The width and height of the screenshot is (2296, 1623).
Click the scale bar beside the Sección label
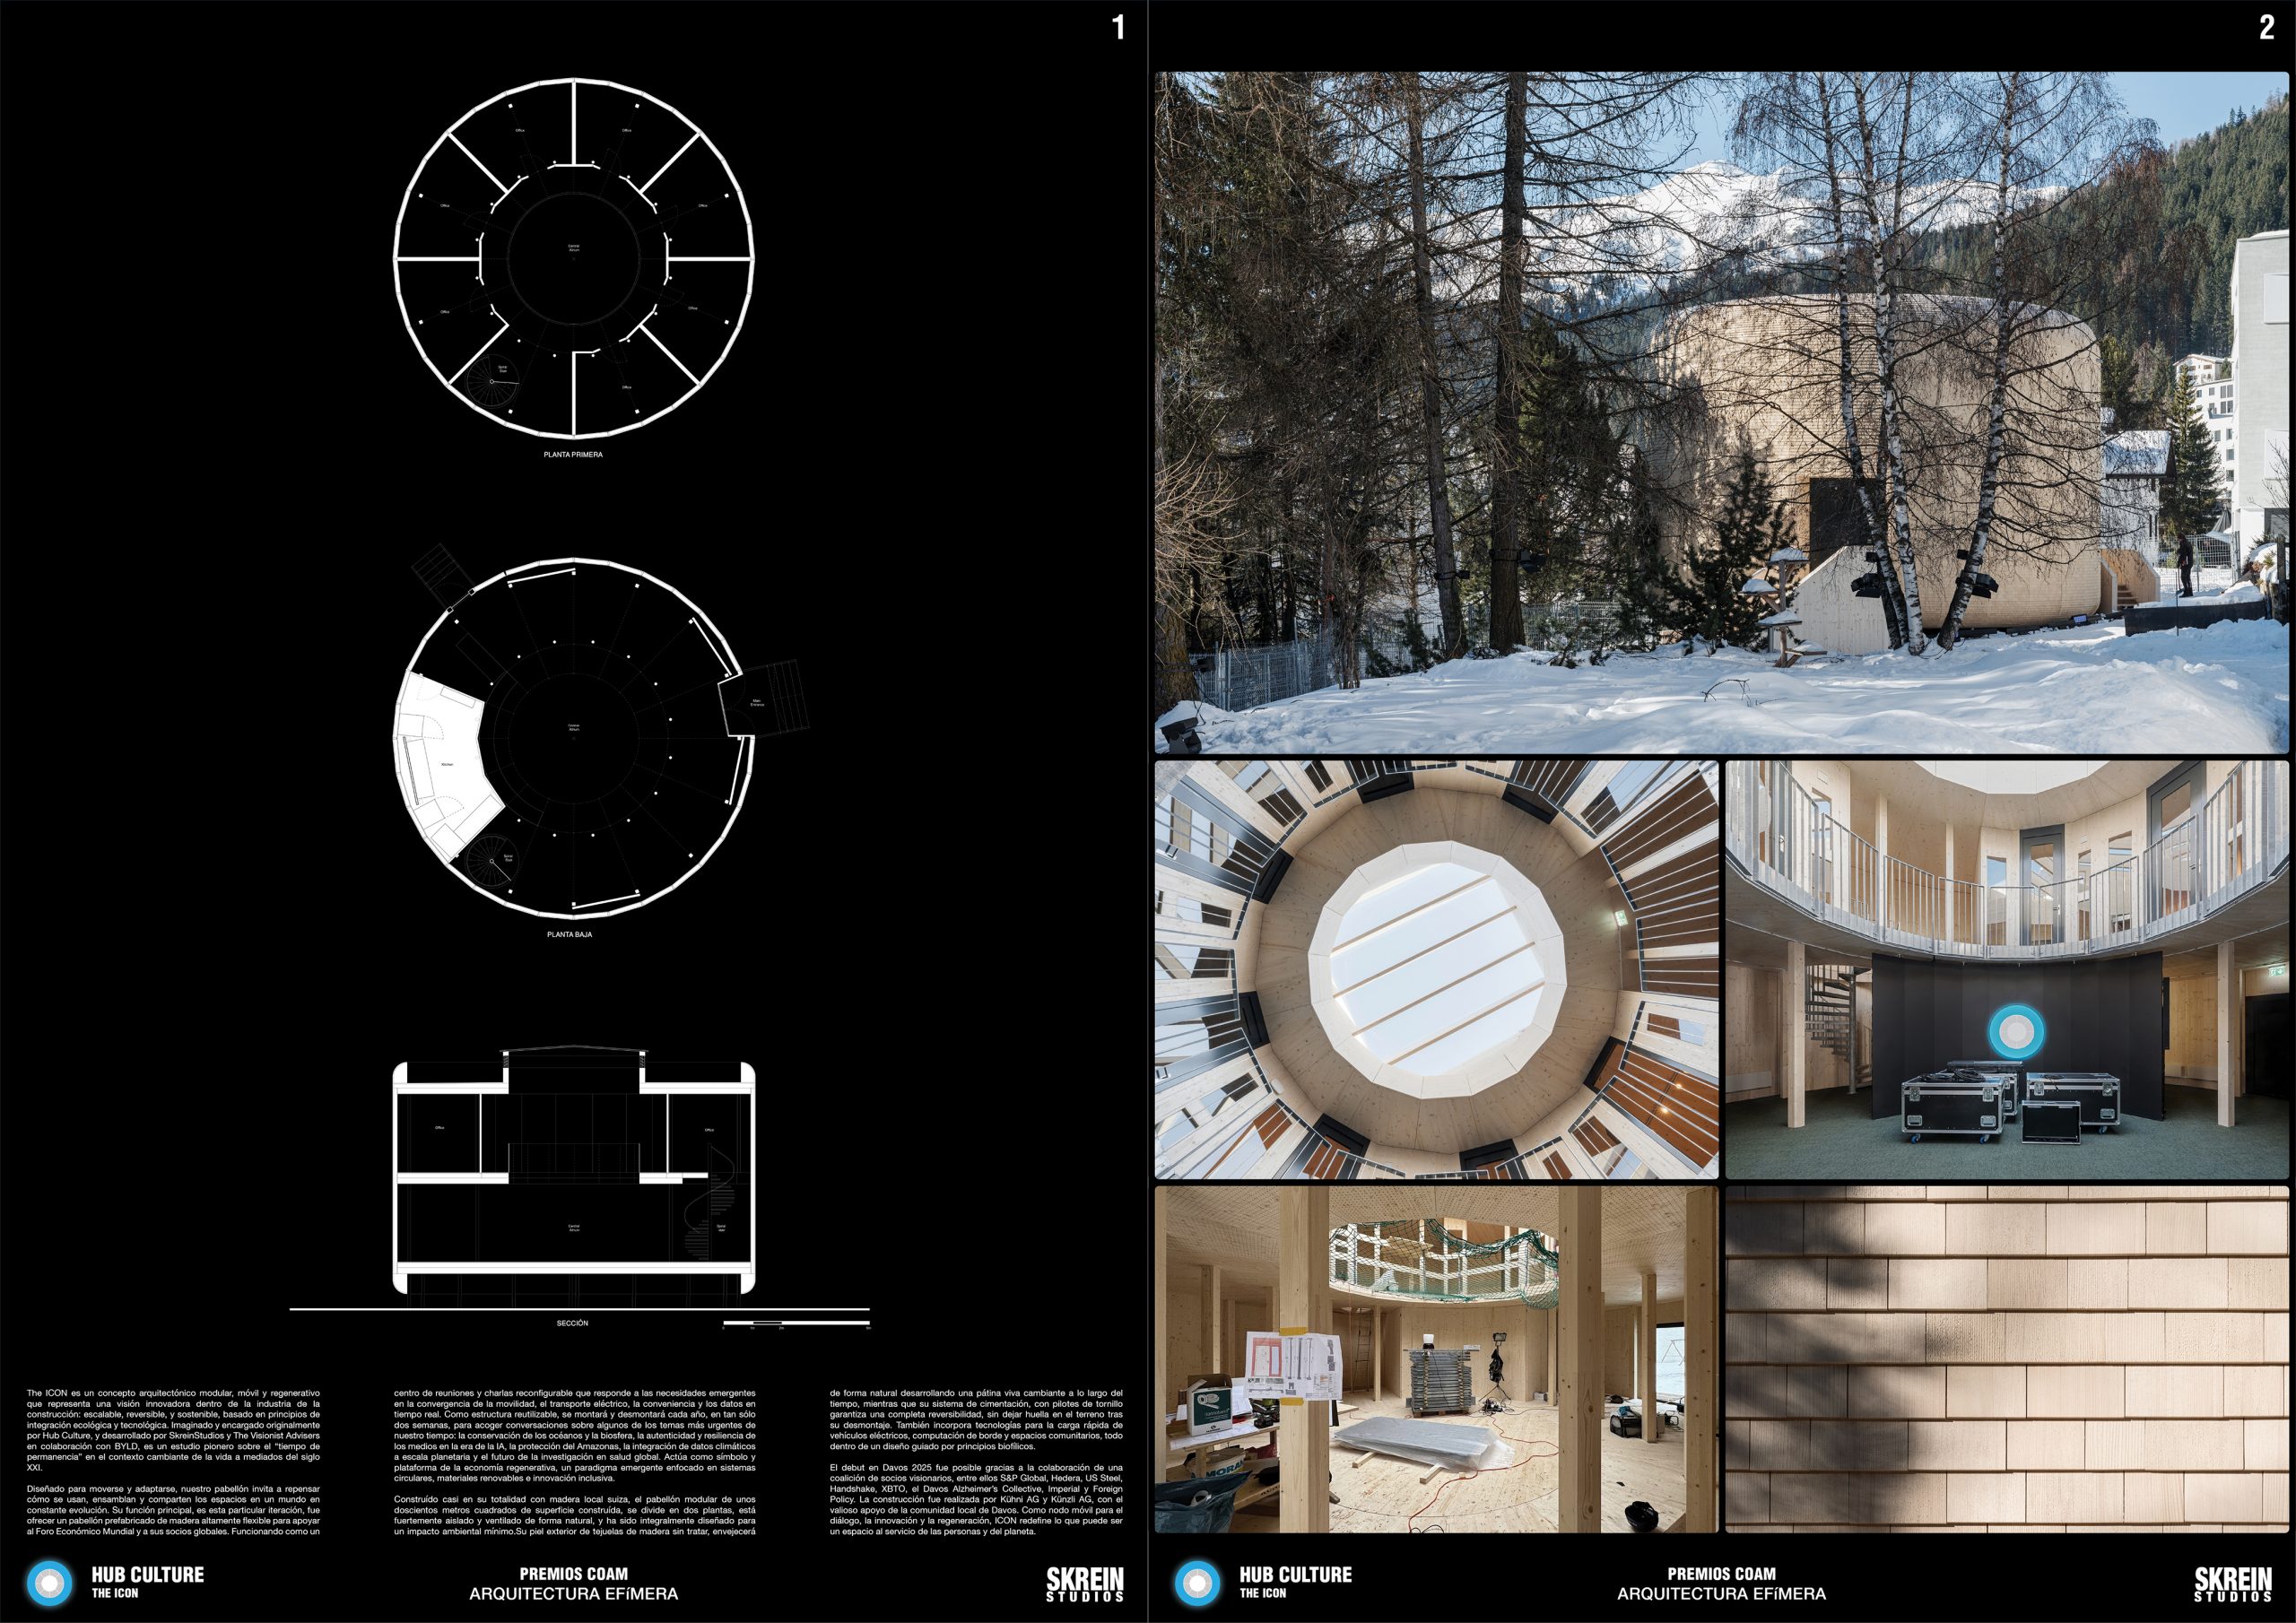(796, 1324)
